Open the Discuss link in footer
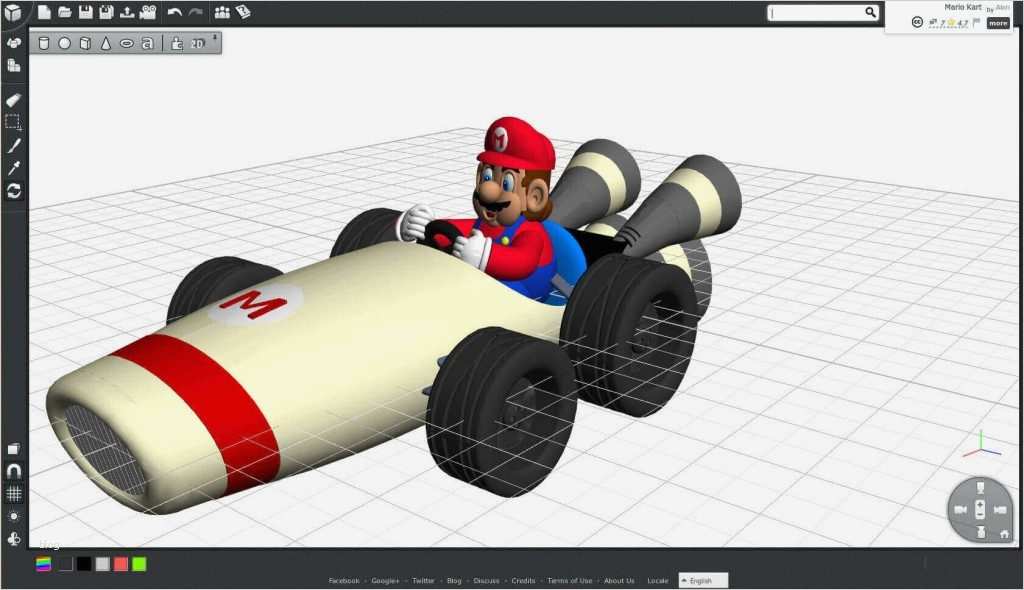The height and width of the screenshot is (590, 1024). 487,580
